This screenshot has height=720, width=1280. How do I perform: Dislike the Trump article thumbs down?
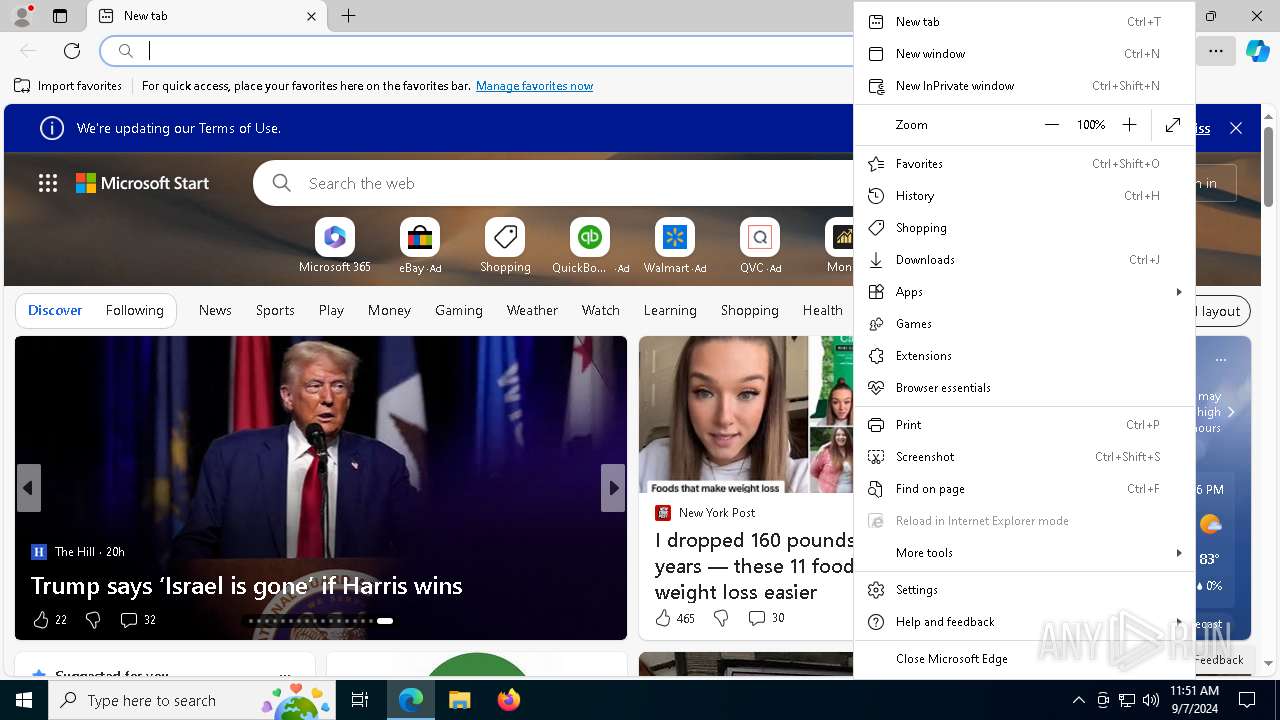pyautogui.click(x=93, y=620)
